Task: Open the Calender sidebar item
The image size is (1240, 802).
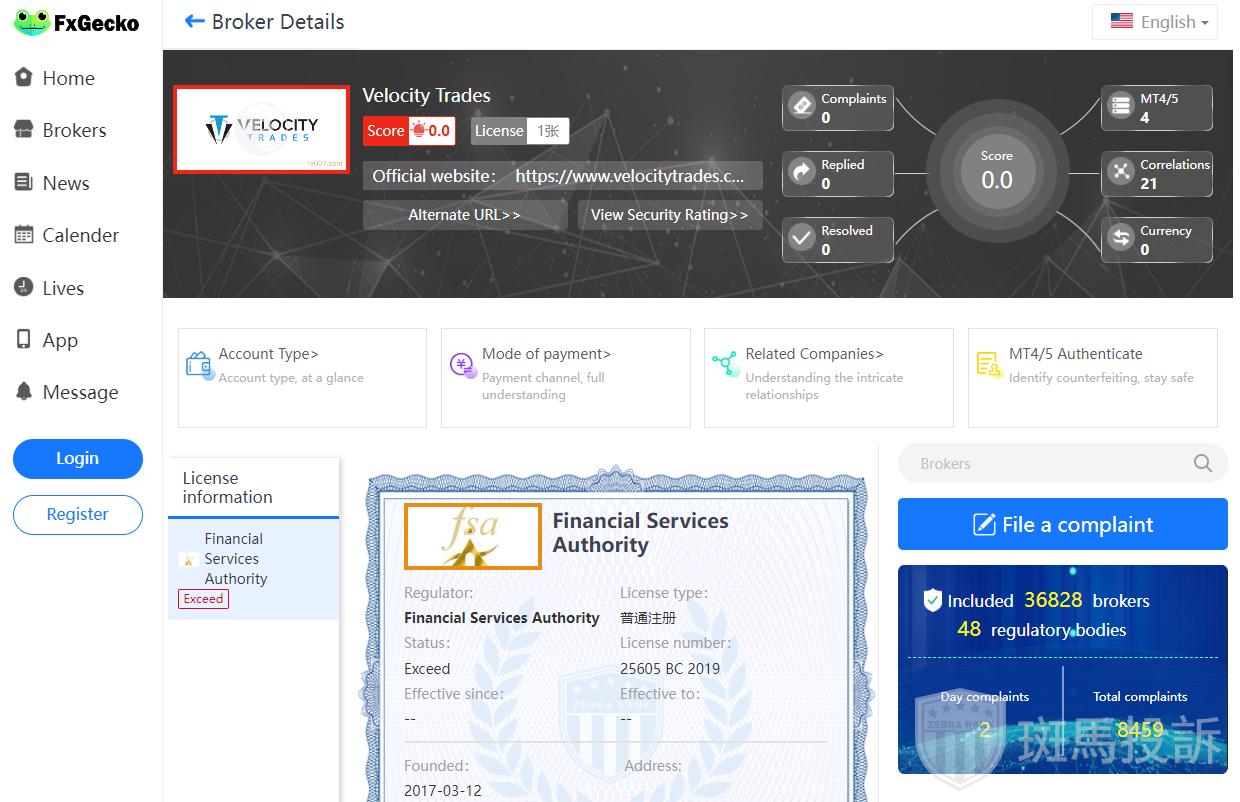Action: 80,235
